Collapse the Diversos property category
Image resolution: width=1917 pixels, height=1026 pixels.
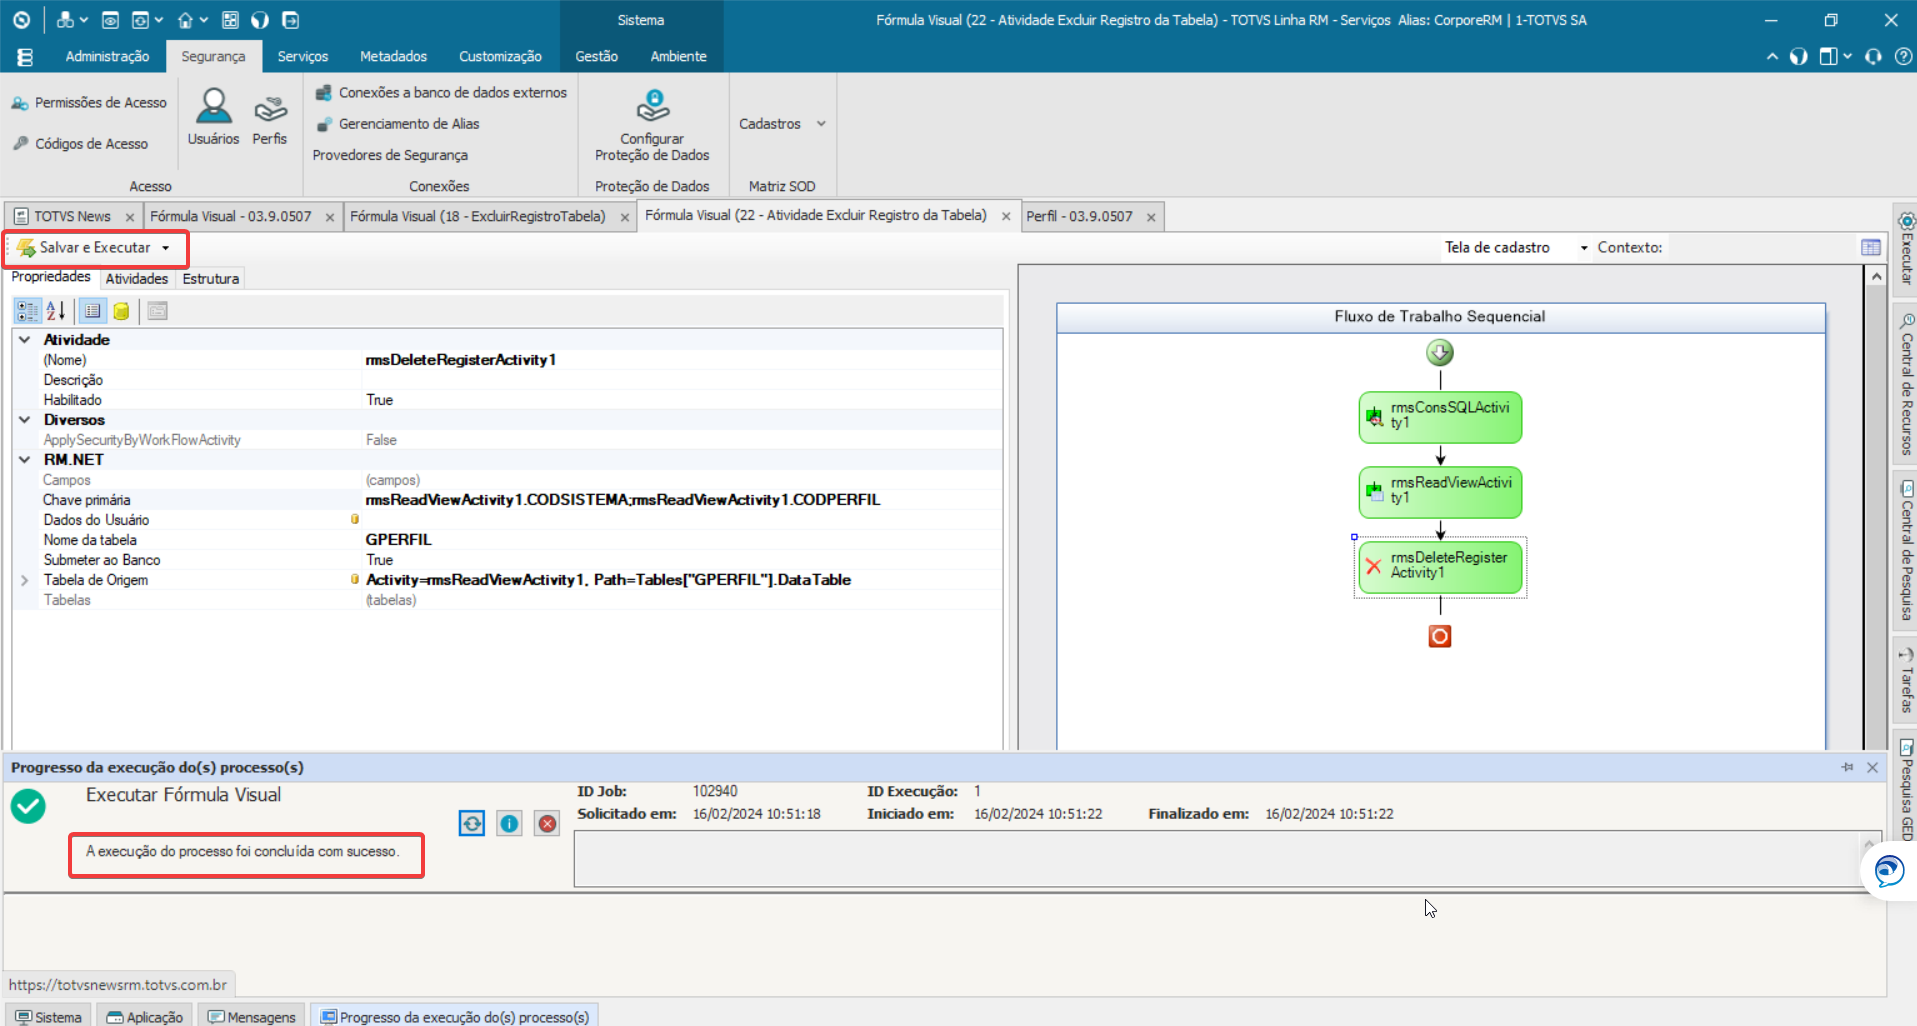pos(25,420)
